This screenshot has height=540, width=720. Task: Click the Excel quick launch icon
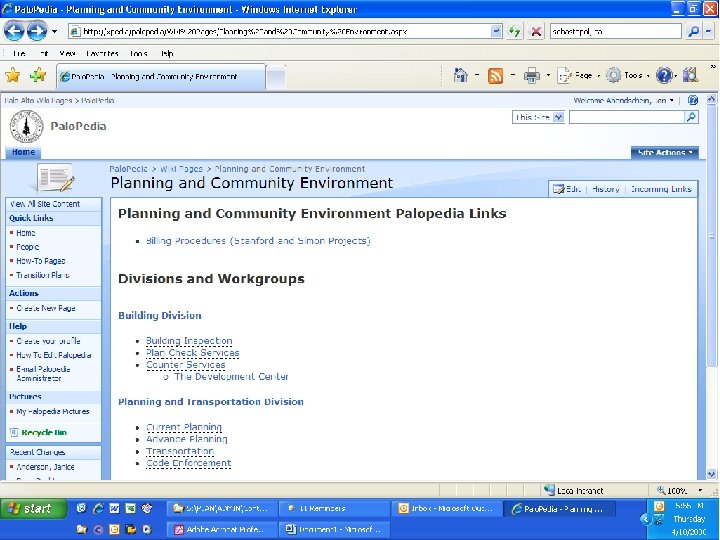pyautogui.click(x=130, y=508)
